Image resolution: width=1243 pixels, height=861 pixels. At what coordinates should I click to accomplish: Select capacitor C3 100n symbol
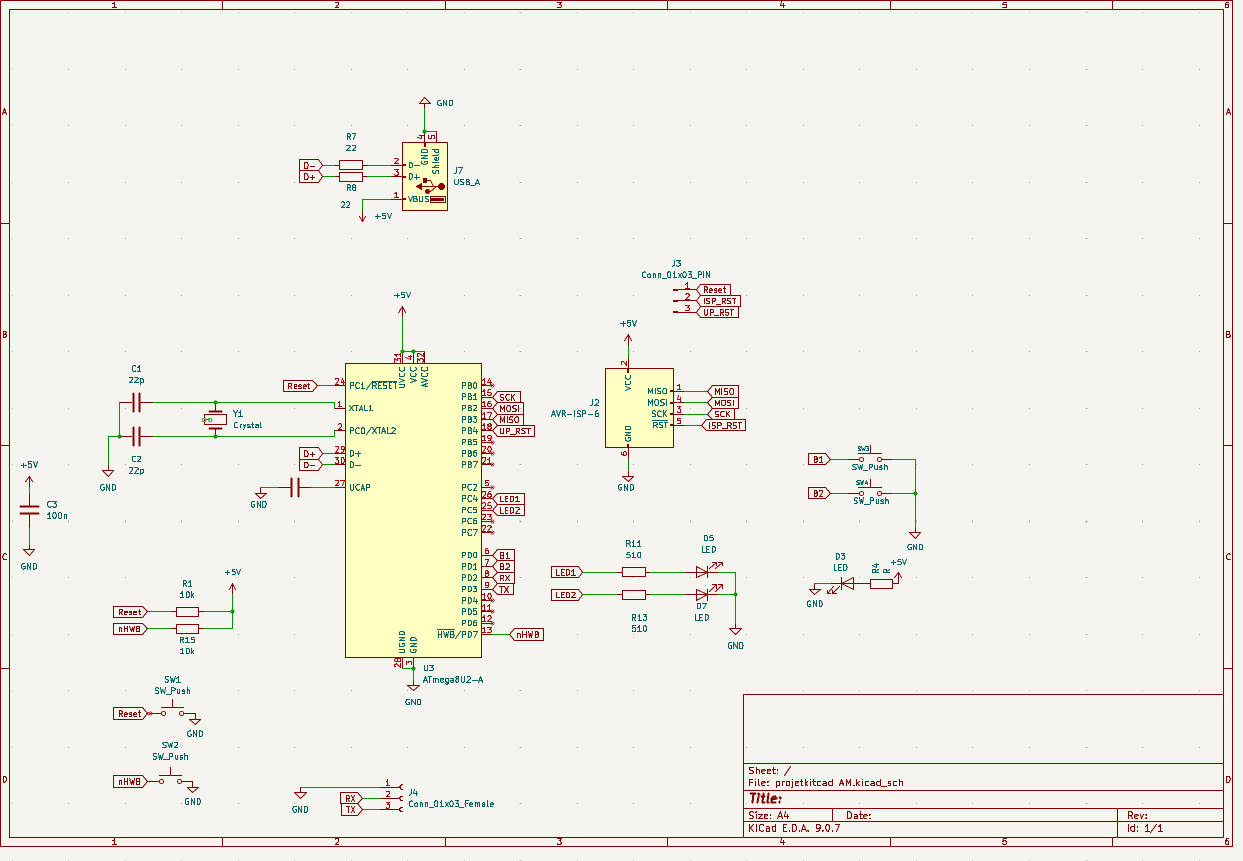click(x=29, y=510)
